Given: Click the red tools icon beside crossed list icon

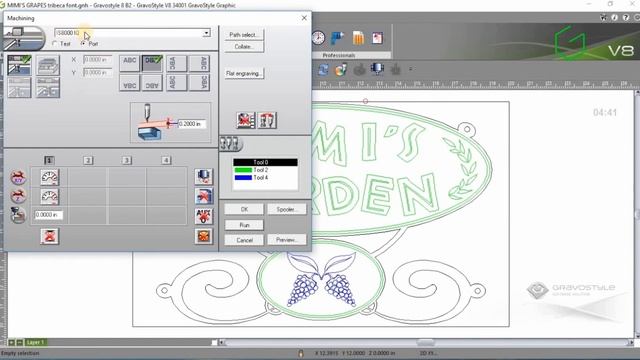Looking at the screenshot, I should 267,120.
